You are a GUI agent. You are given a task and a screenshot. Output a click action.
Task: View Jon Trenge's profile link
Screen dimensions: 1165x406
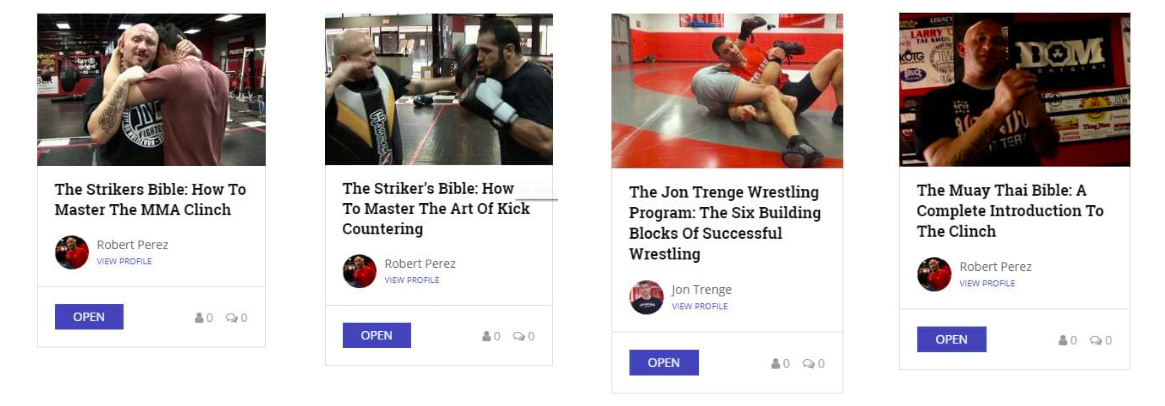(x=700, y=306)
